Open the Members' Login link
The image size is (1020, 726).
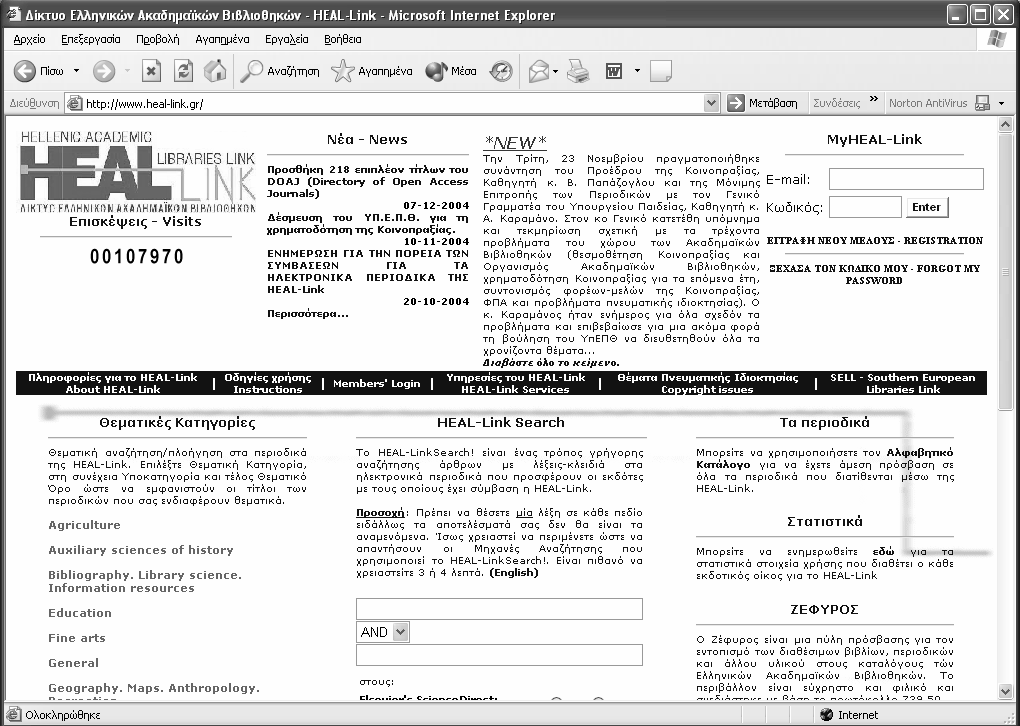click(x=377, y=384)
